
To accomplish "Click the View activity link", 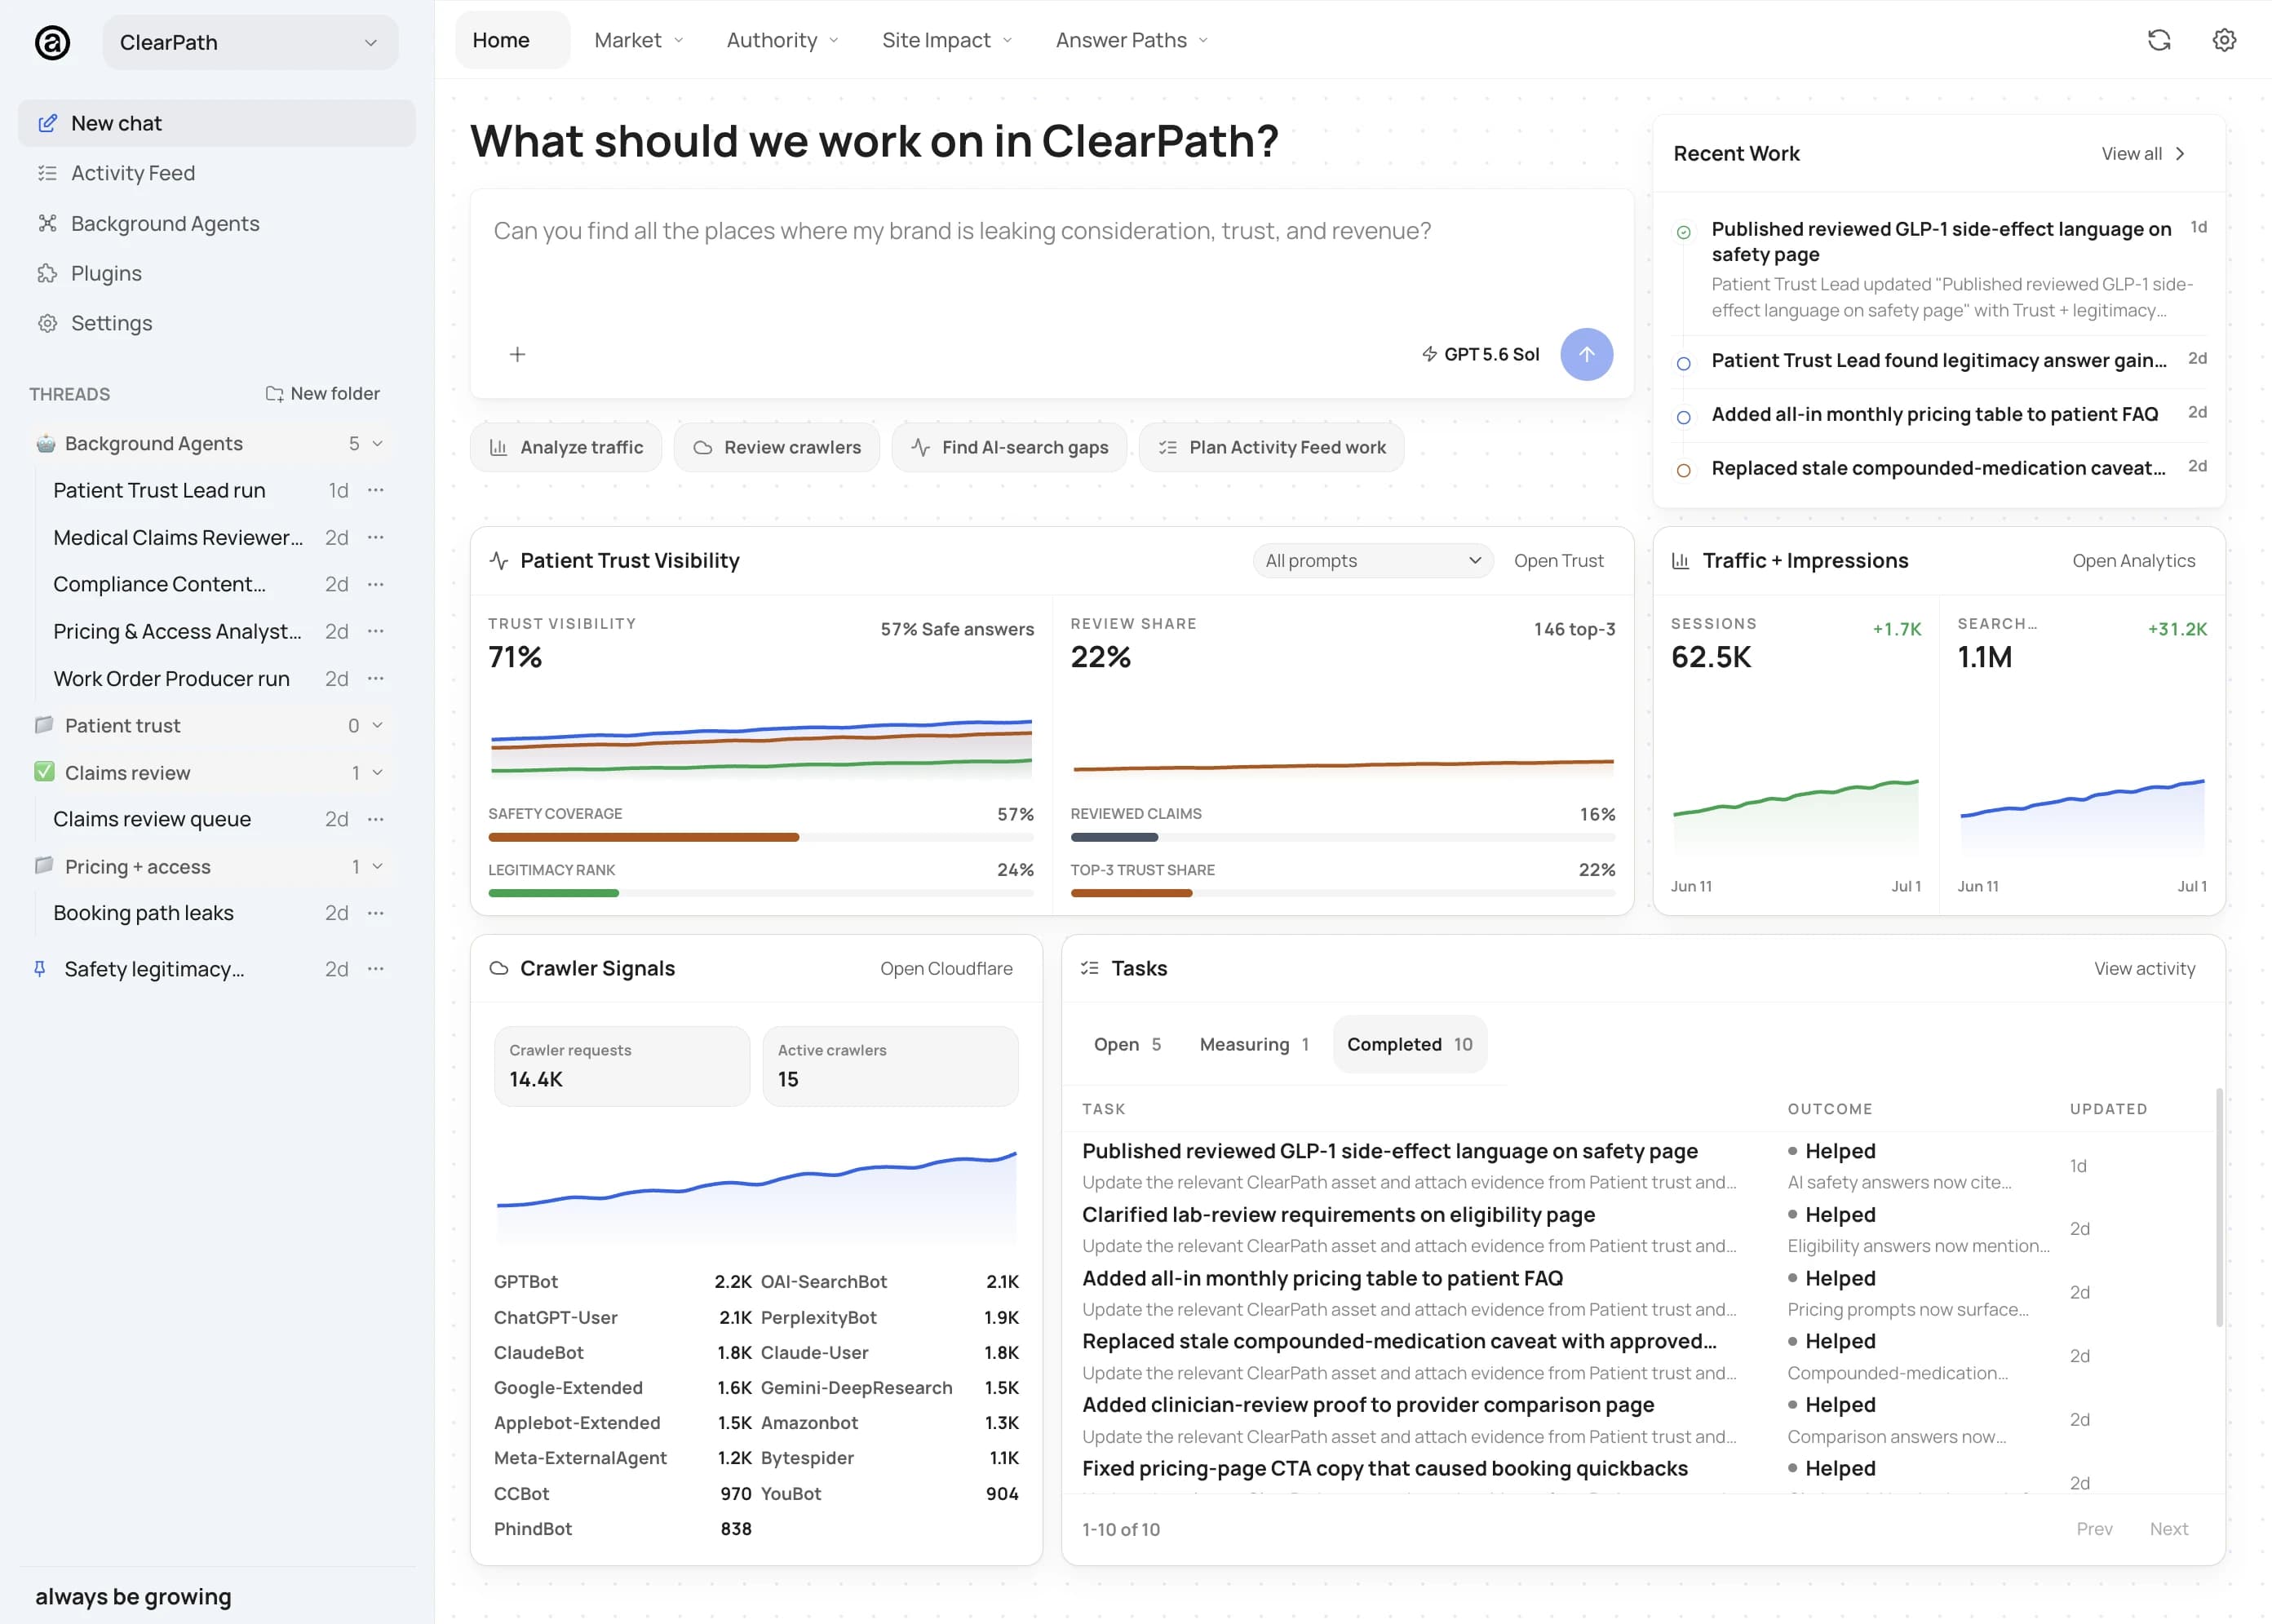I will (x=2144, y=968).
